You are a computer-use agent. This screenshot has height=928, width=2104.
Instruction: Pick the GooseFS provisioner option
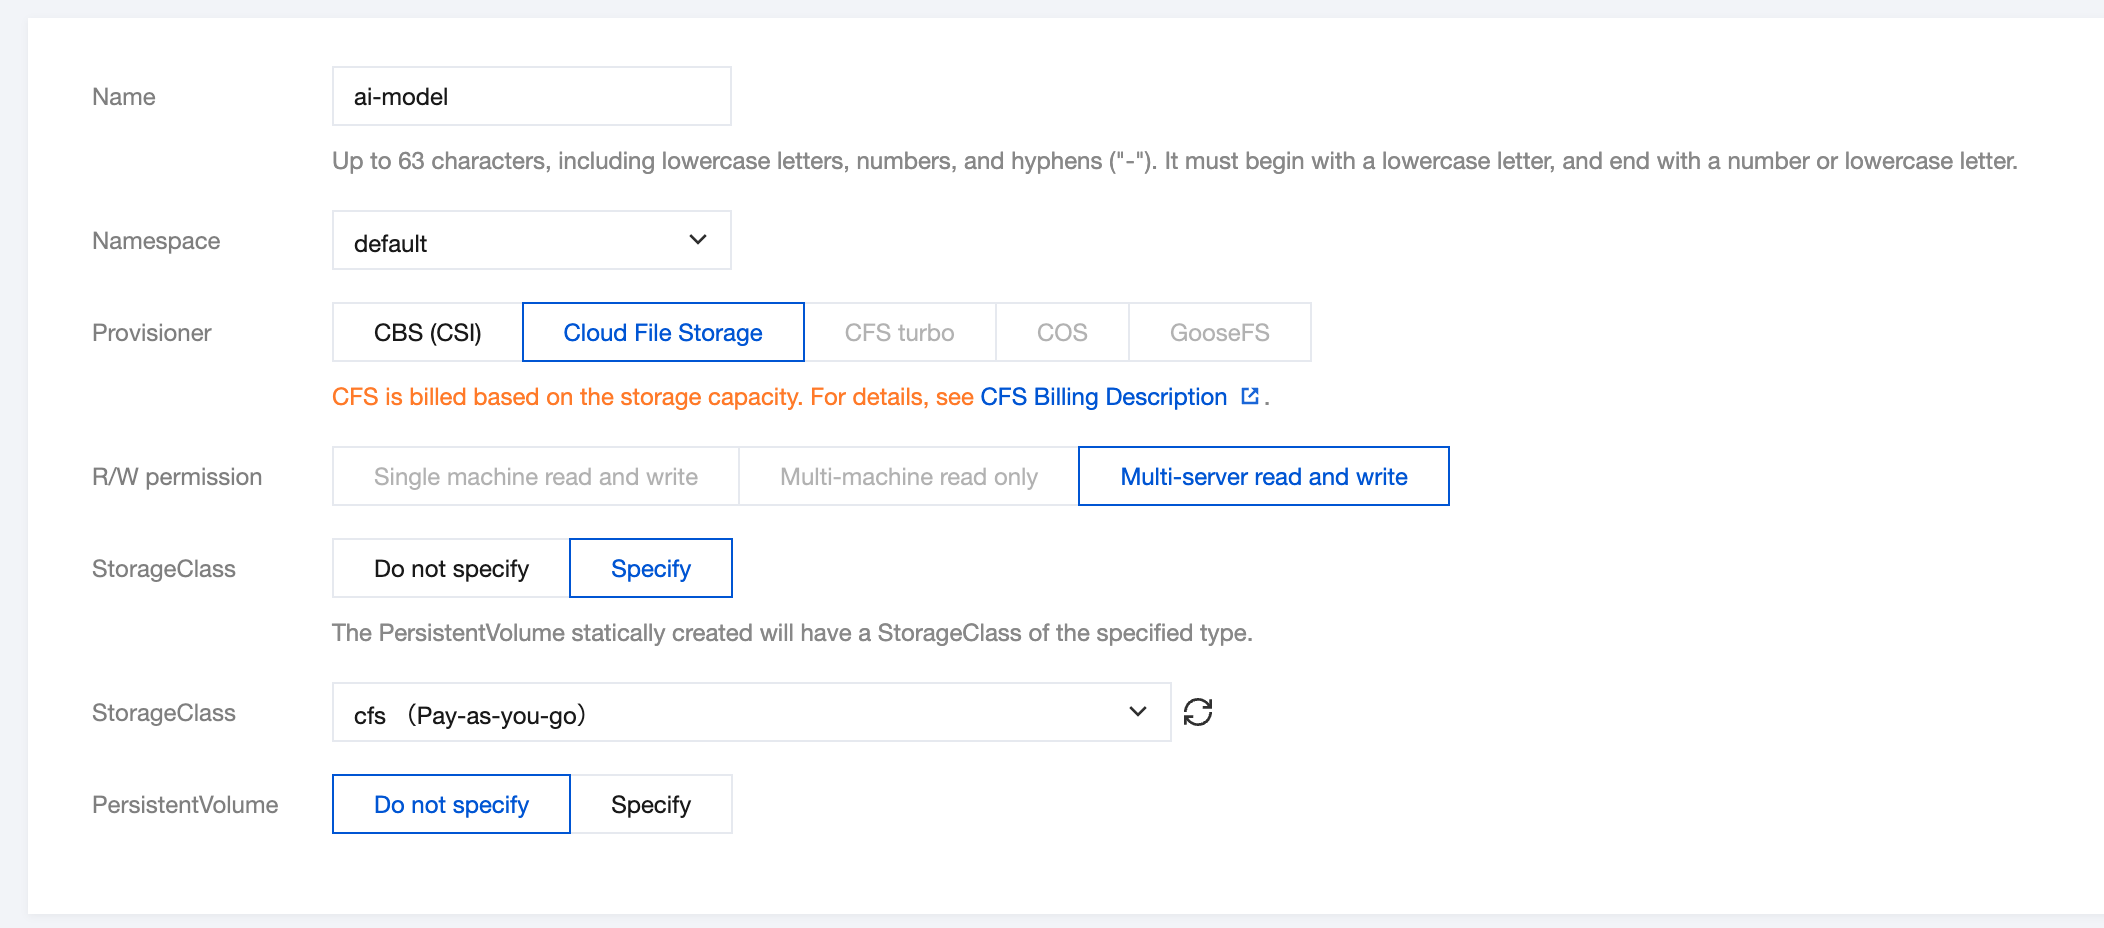point(1219,333)
